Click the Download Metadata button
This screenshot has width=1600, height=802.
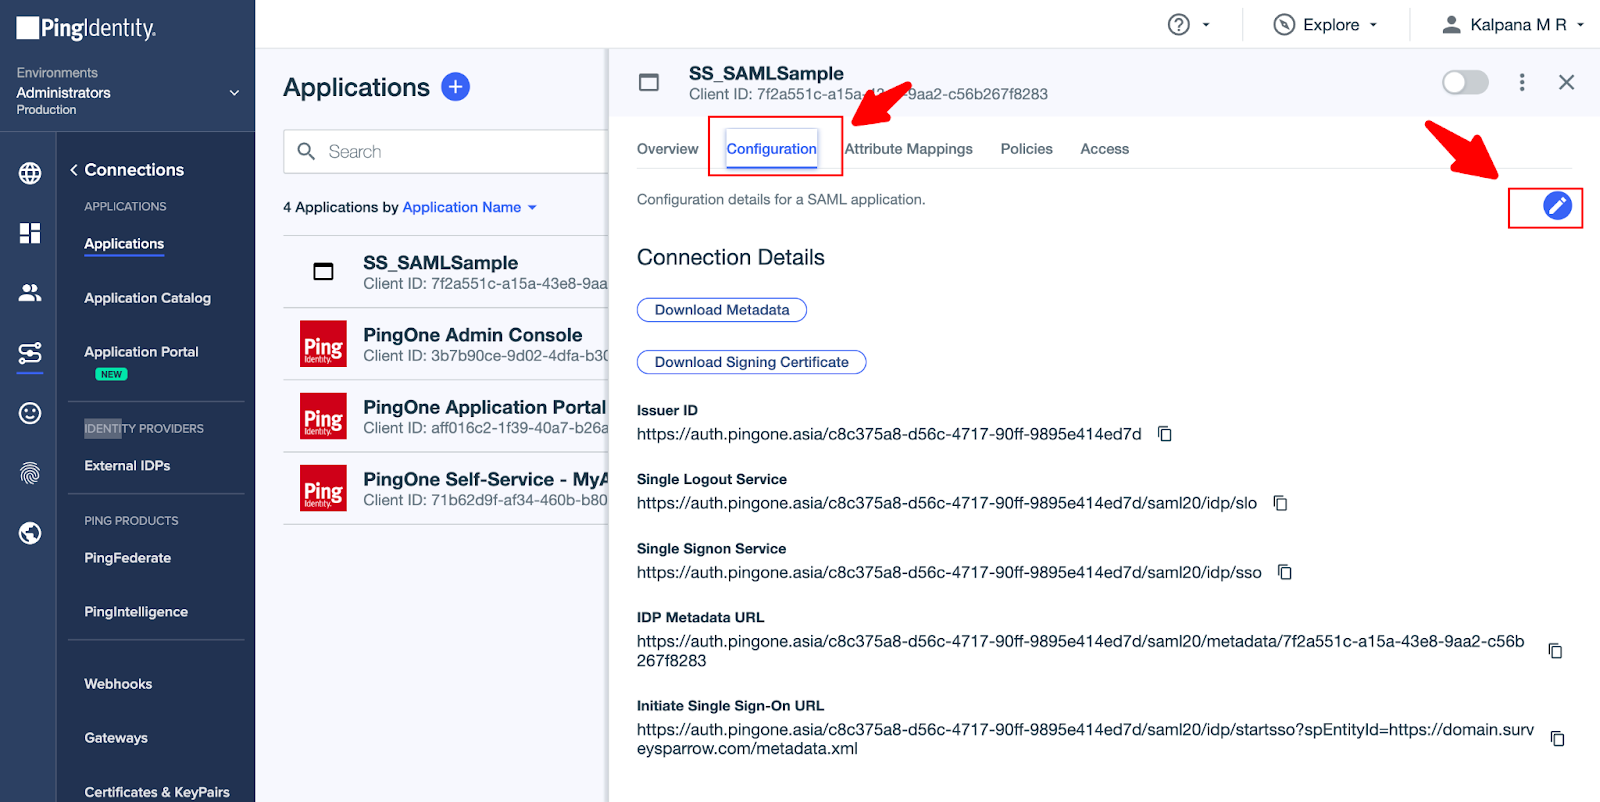click(721, 310)
